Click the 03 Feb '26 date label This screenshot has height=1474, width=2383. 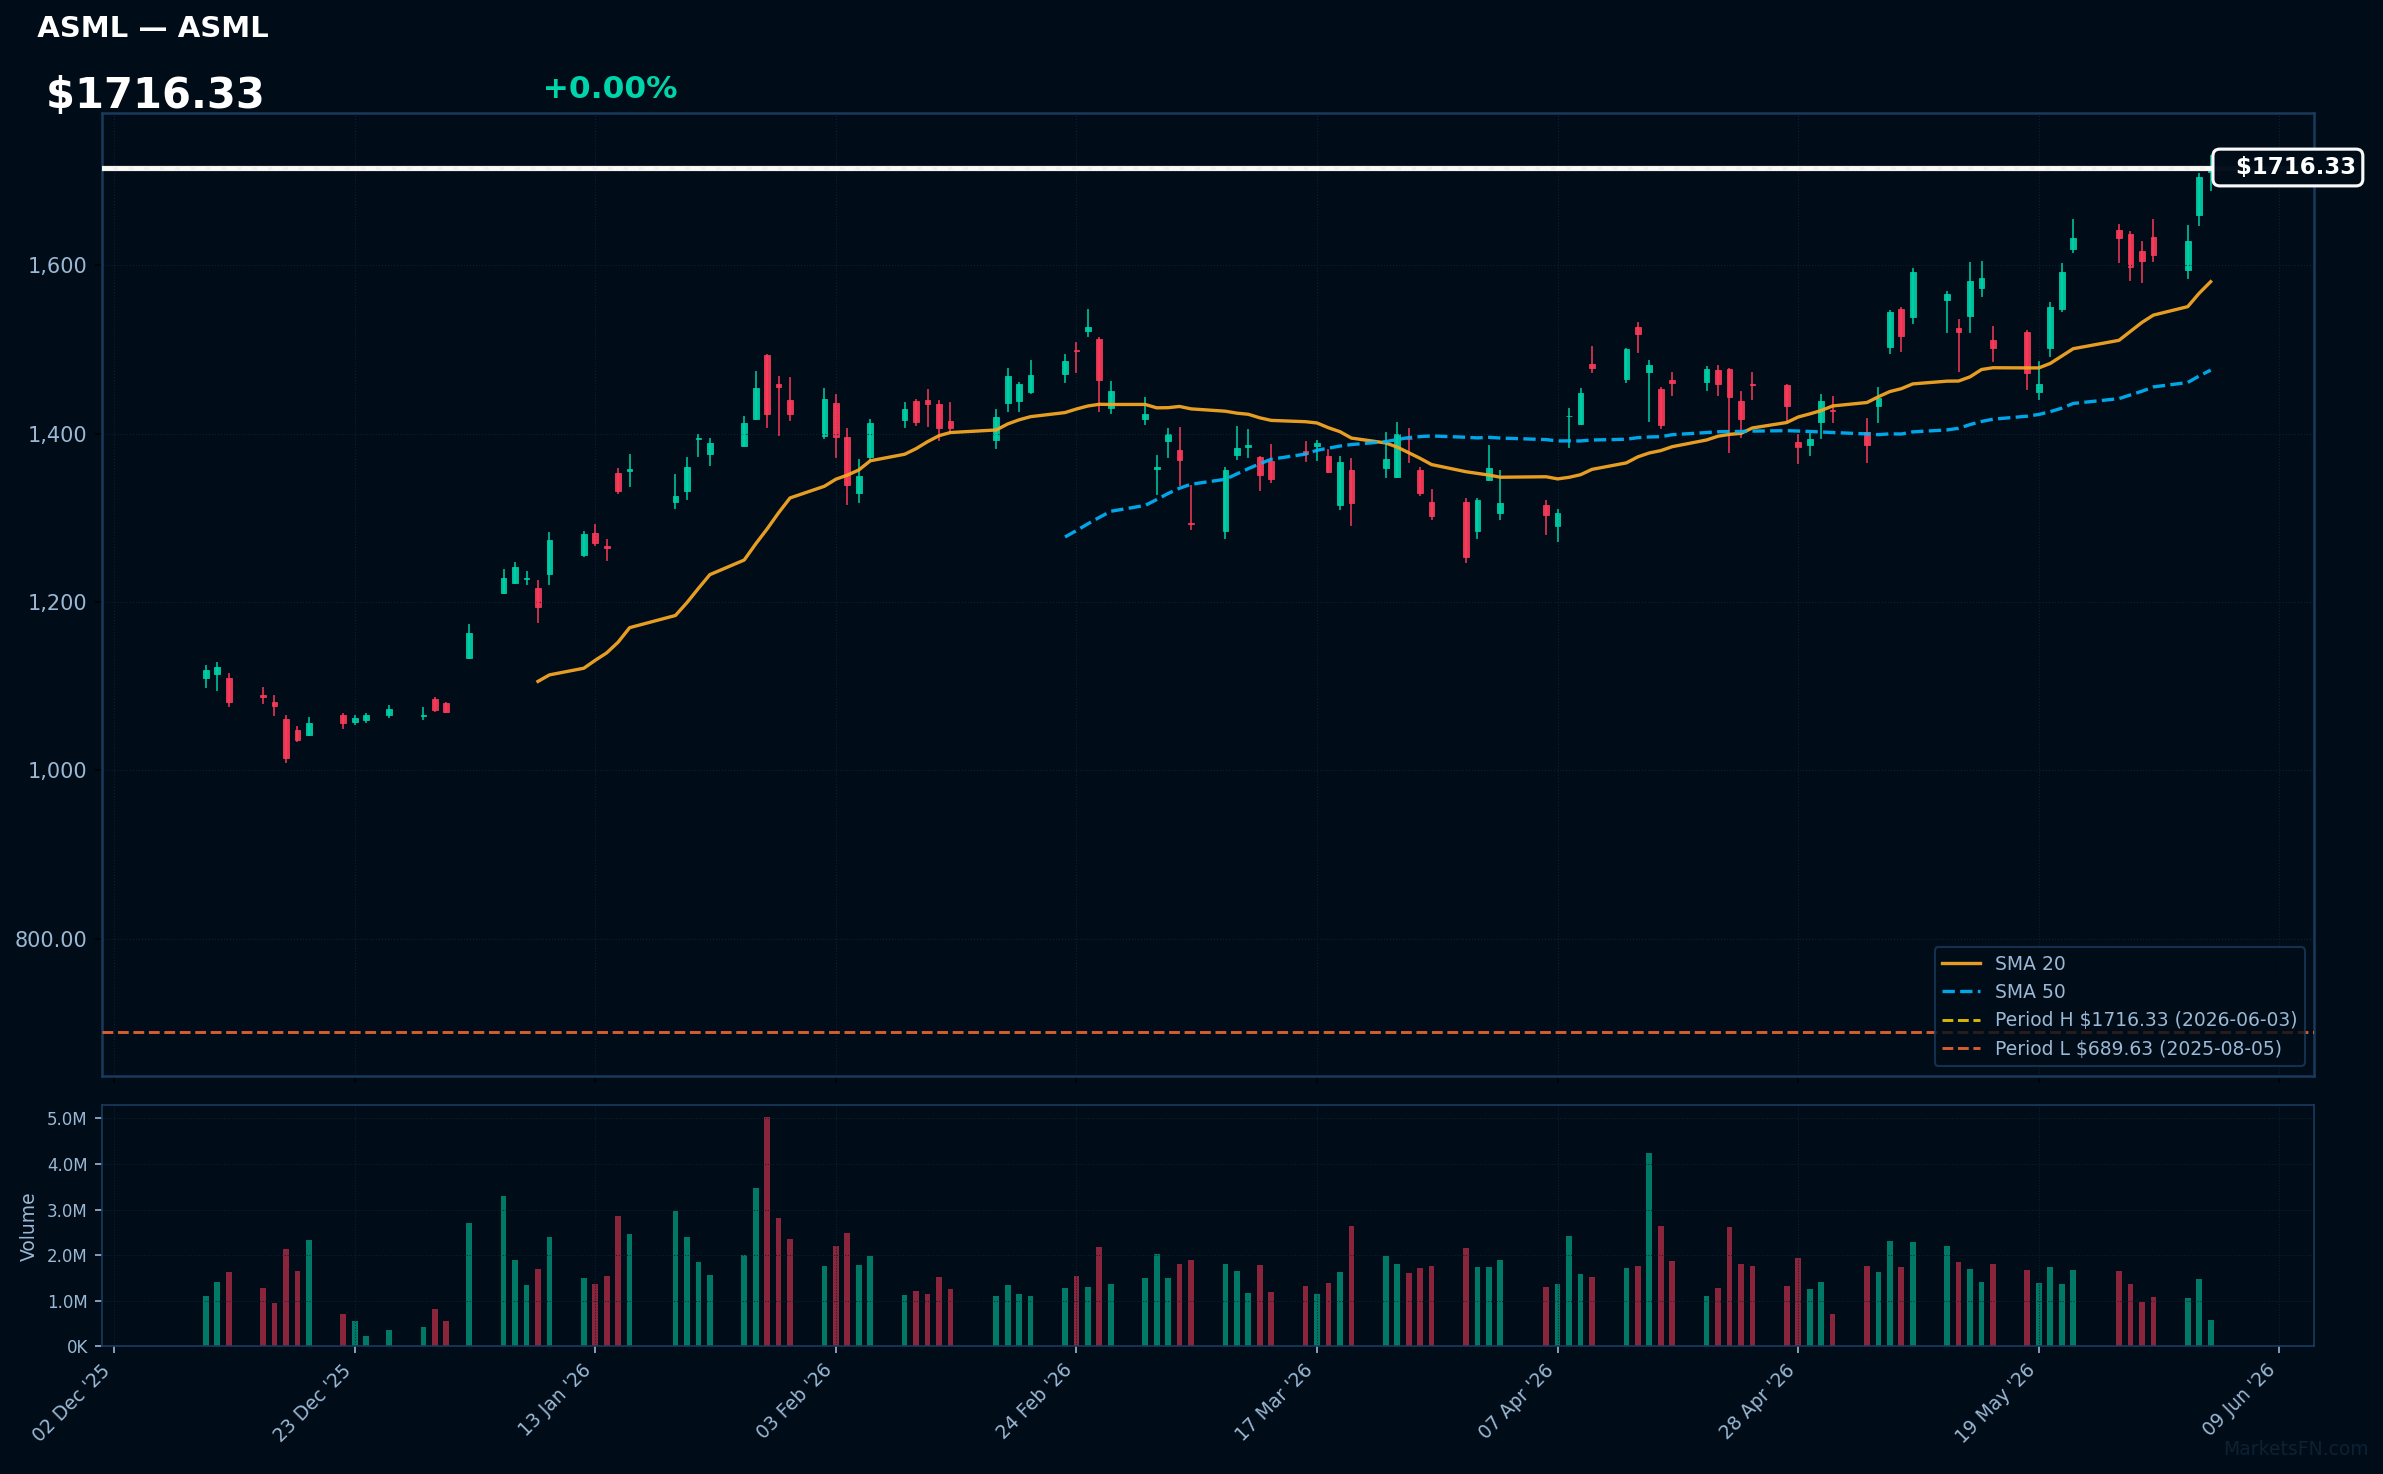click(x=794, y=1400)
